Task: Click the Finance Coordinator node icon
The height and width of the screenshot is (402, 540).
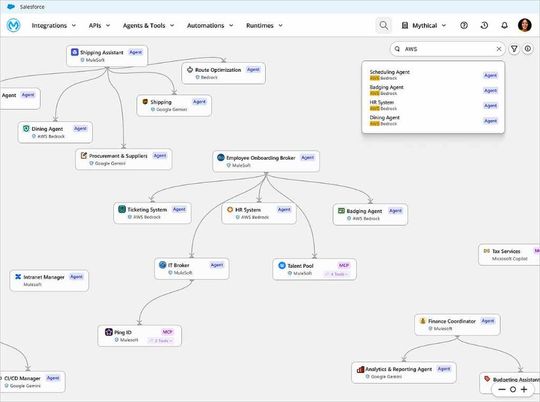Action: point(423,321)
